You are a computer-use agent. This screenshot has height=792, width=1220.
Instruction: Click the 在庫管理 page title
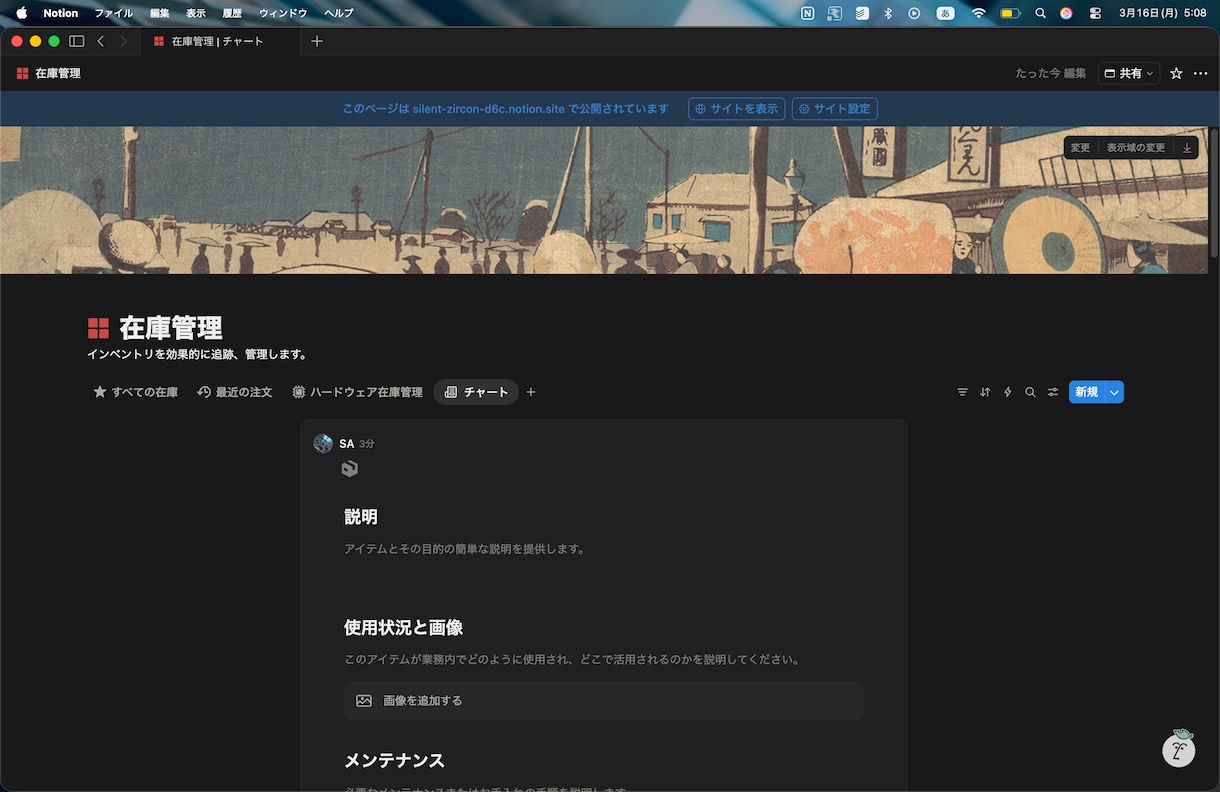171,328
